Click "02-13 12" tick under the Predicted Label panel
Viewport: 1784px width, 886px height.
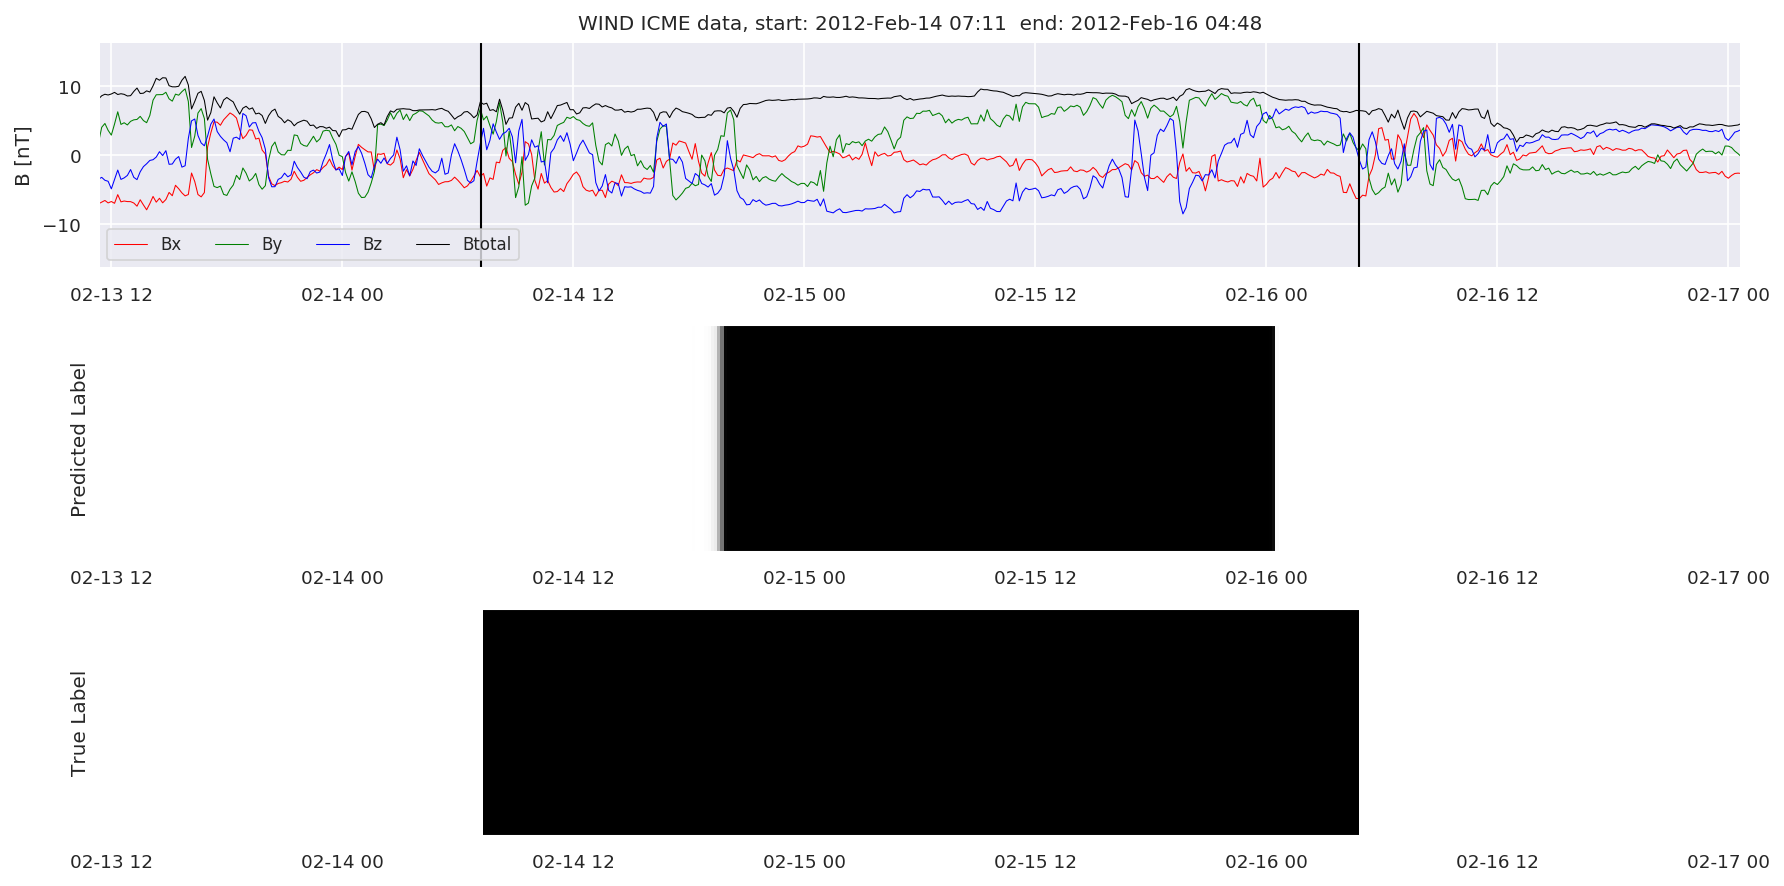click(111, 578)
